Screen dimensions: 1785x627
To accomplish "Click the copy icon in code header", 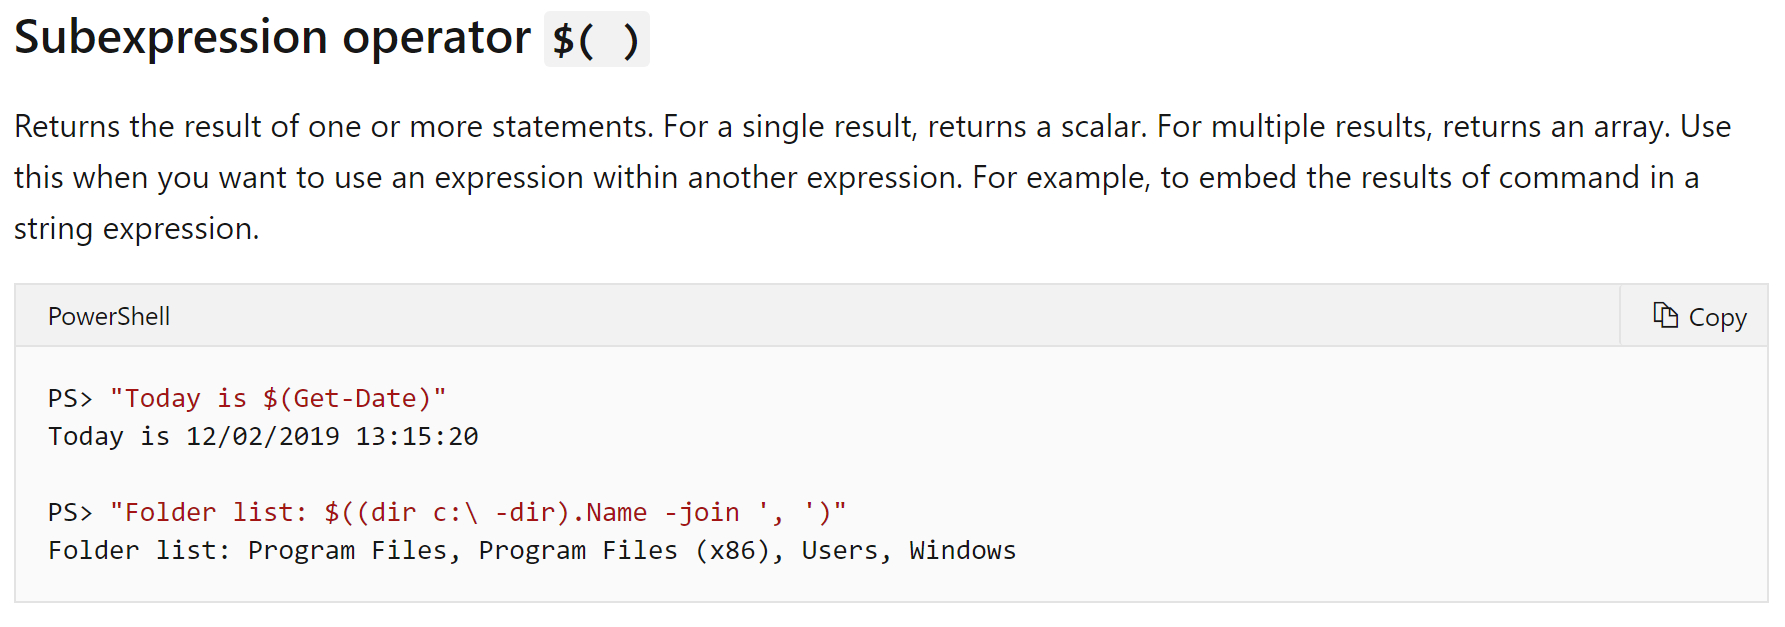I will [1665, 315].
